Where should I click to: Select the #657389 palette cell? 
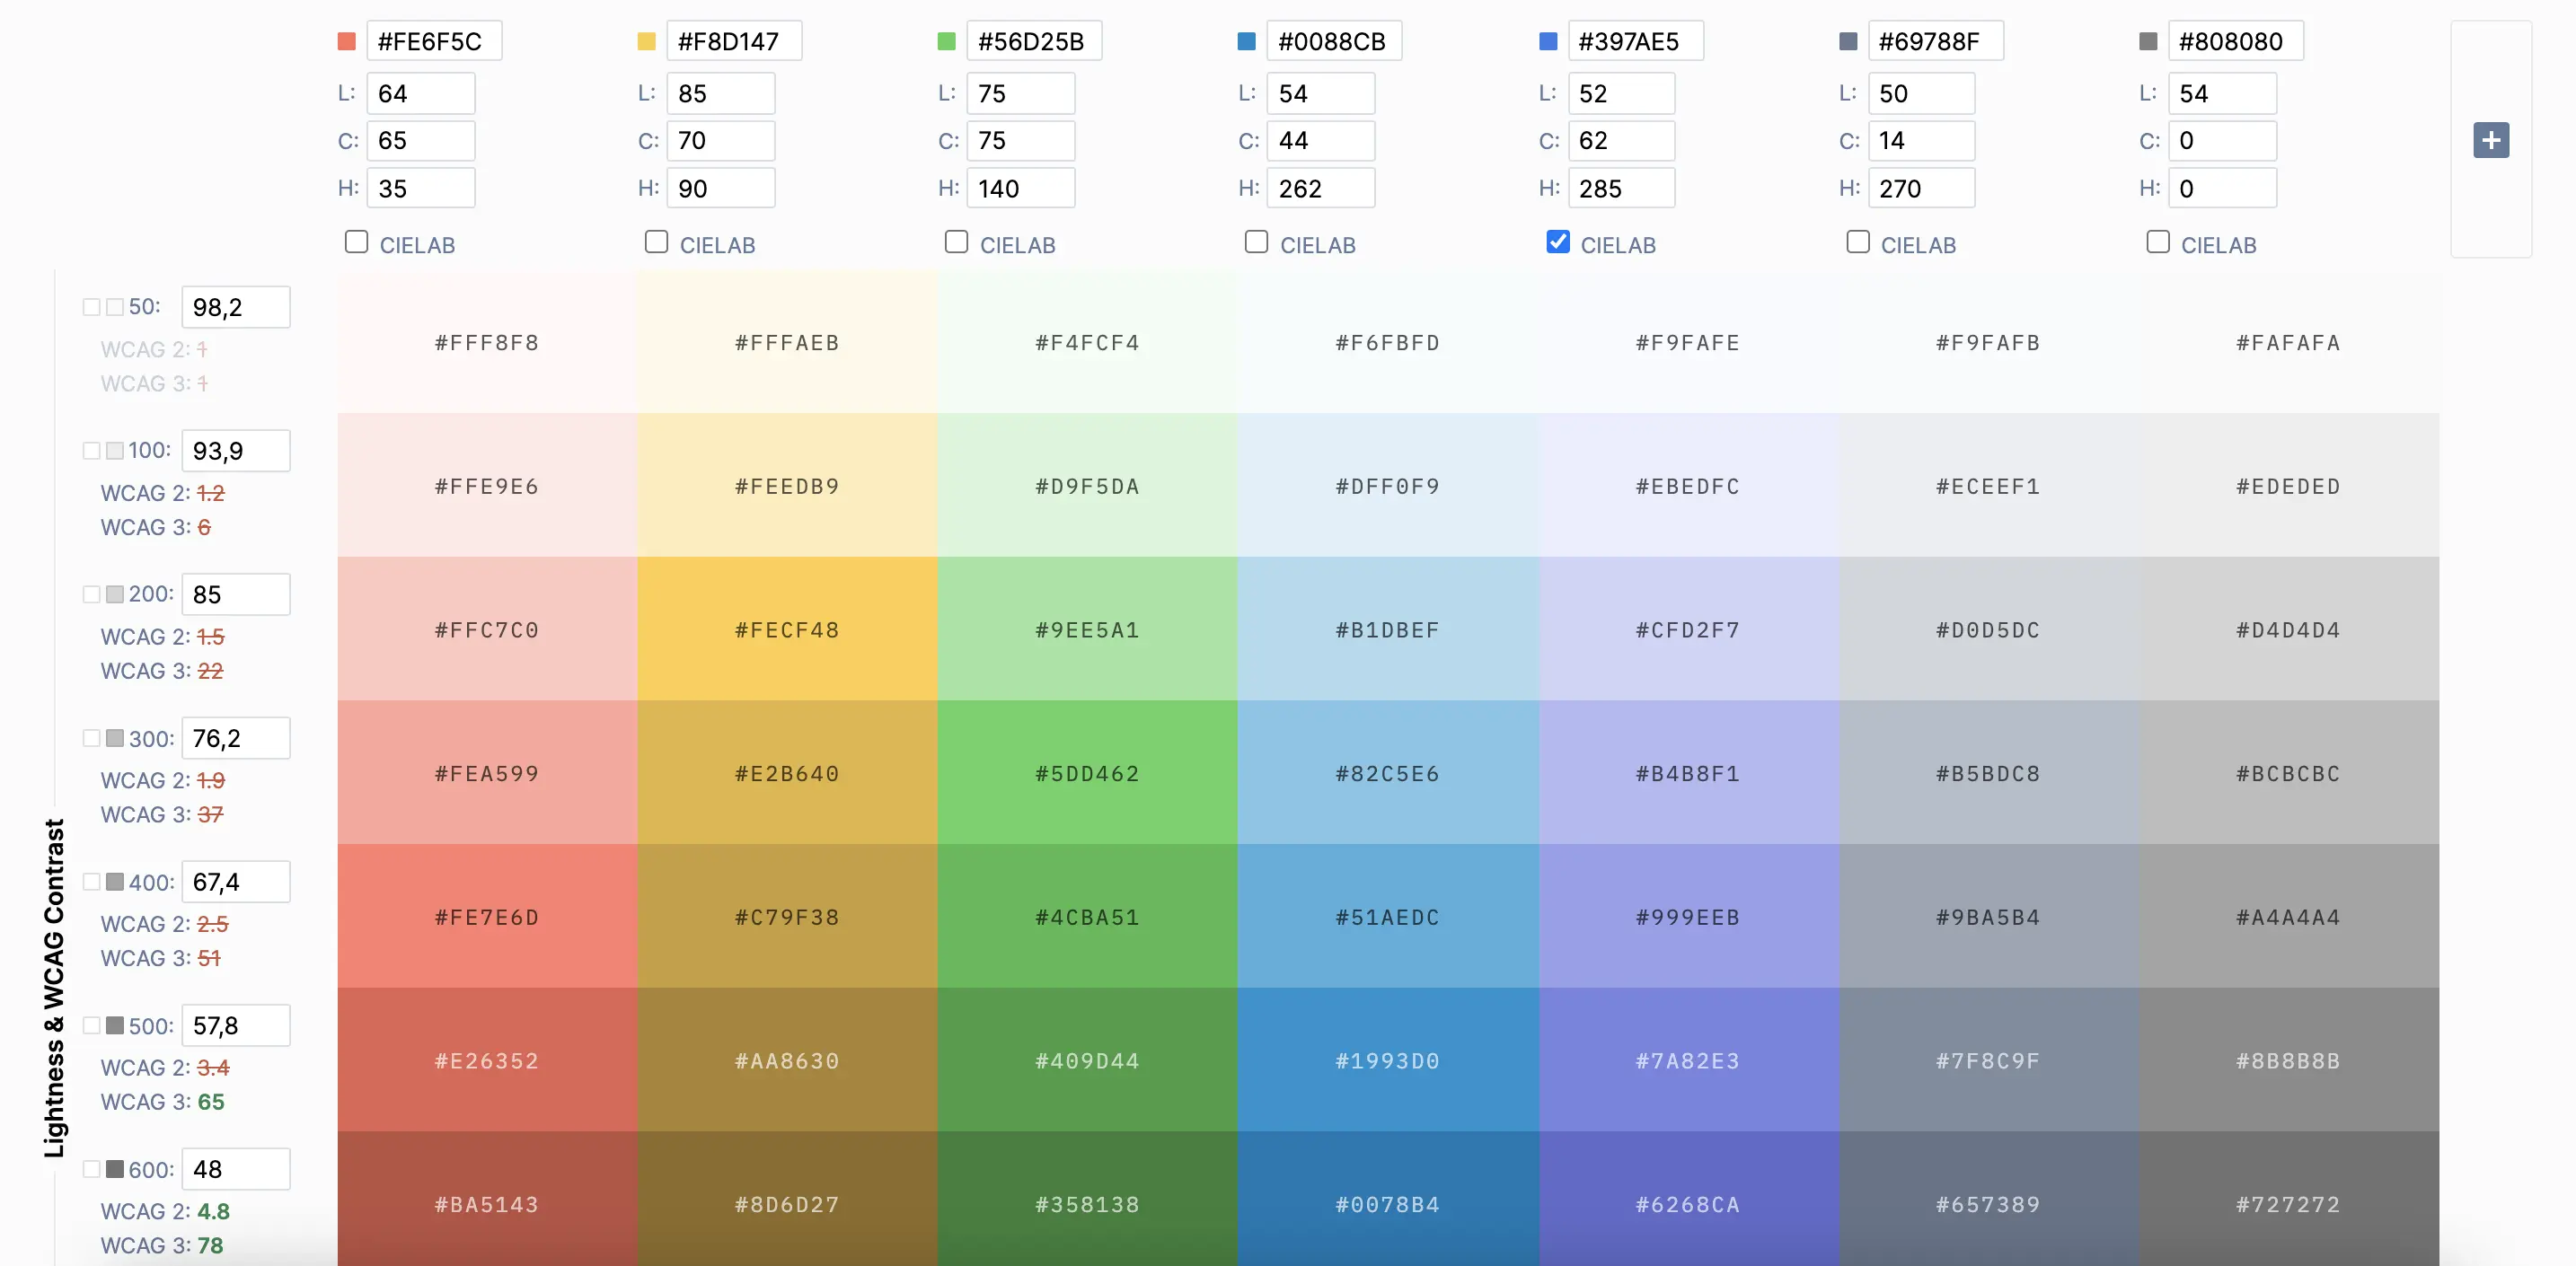(1988, 1200)
